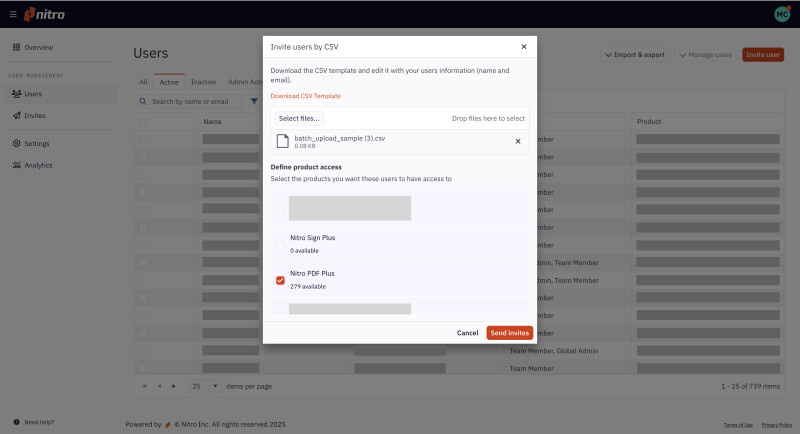Expand the Import & export dropdown
The image size is (800, 434).
635,55
